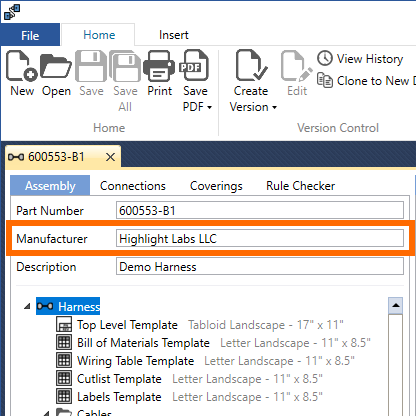The image size is (416, 416).
Task: Close the 600553-B1 document tab
Action: tap(110, 157)
